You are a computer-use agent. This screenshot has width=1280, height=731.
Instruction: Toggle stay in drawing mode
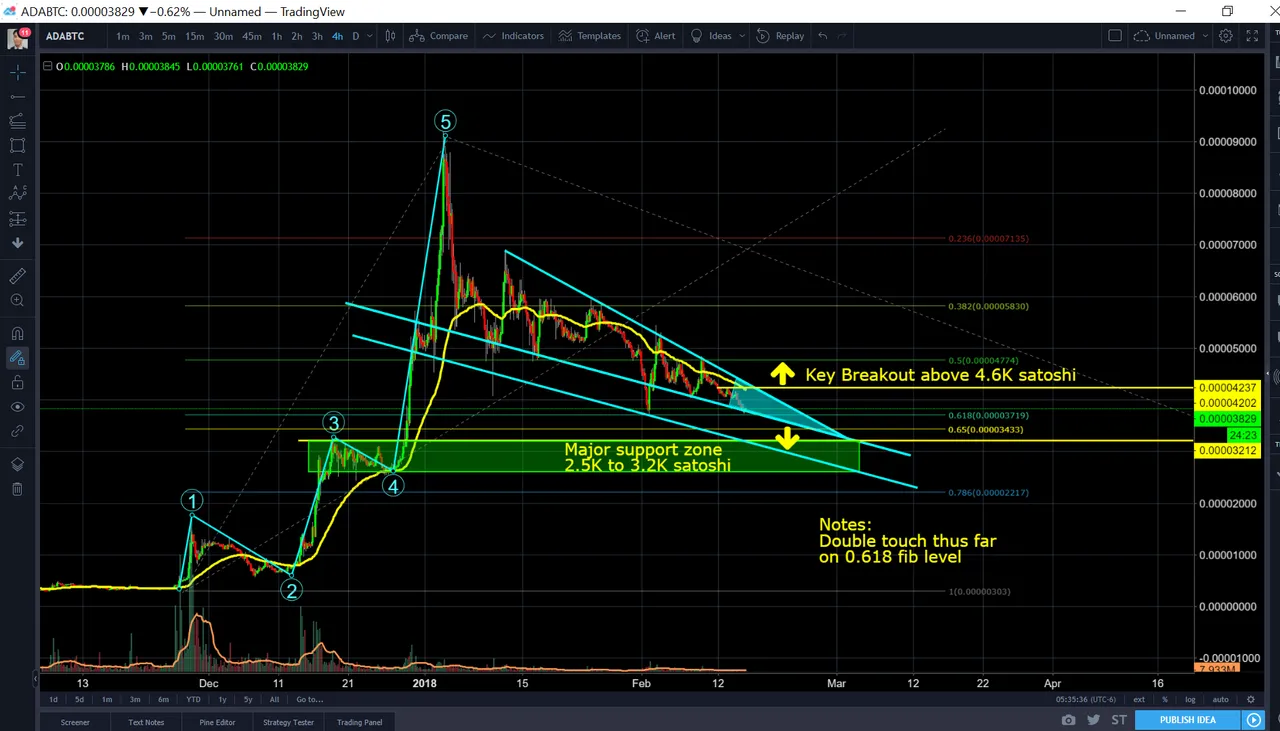[17, 358]
